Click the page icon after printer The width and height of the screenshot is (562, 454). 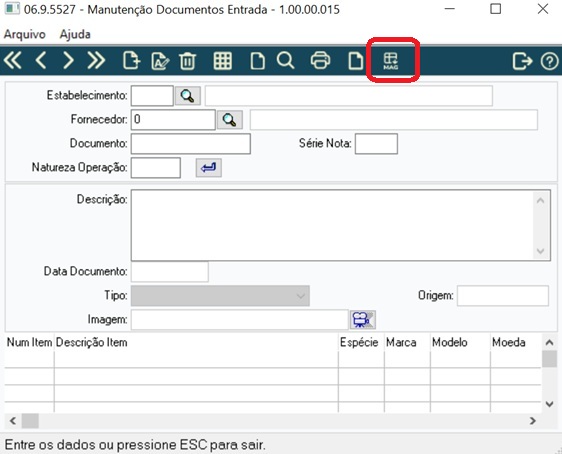pyautogui.click(x=356, y=61)
